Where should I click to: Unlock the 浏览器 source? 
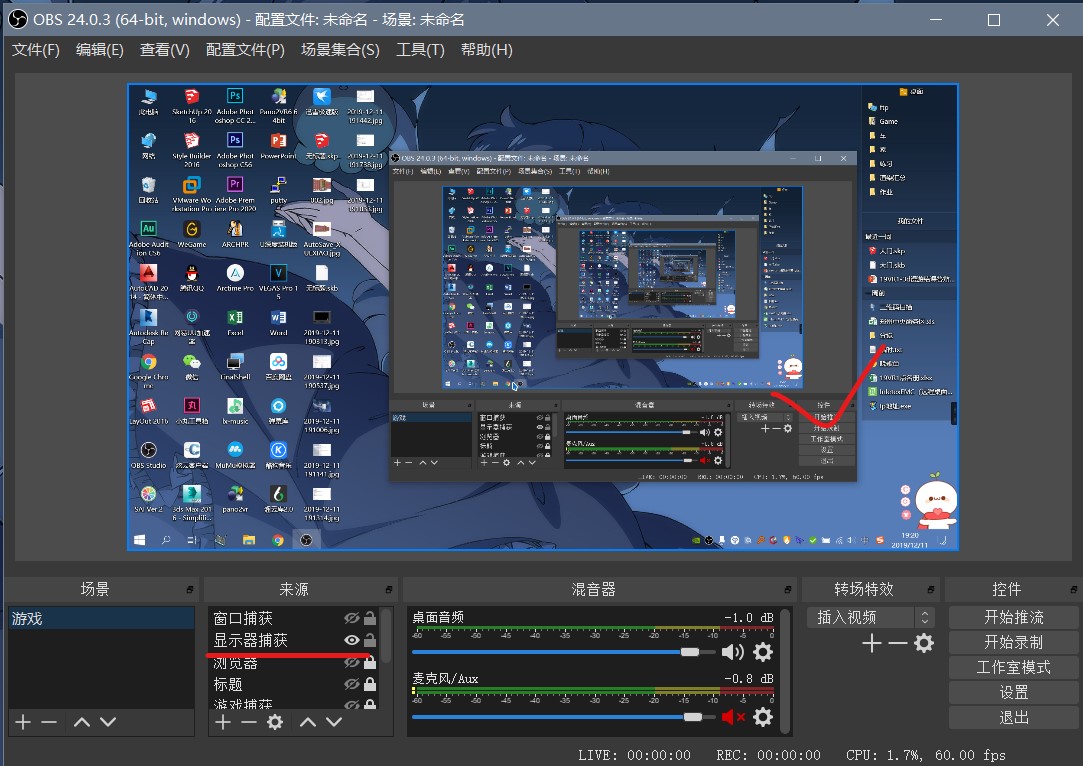pos(370,662)
